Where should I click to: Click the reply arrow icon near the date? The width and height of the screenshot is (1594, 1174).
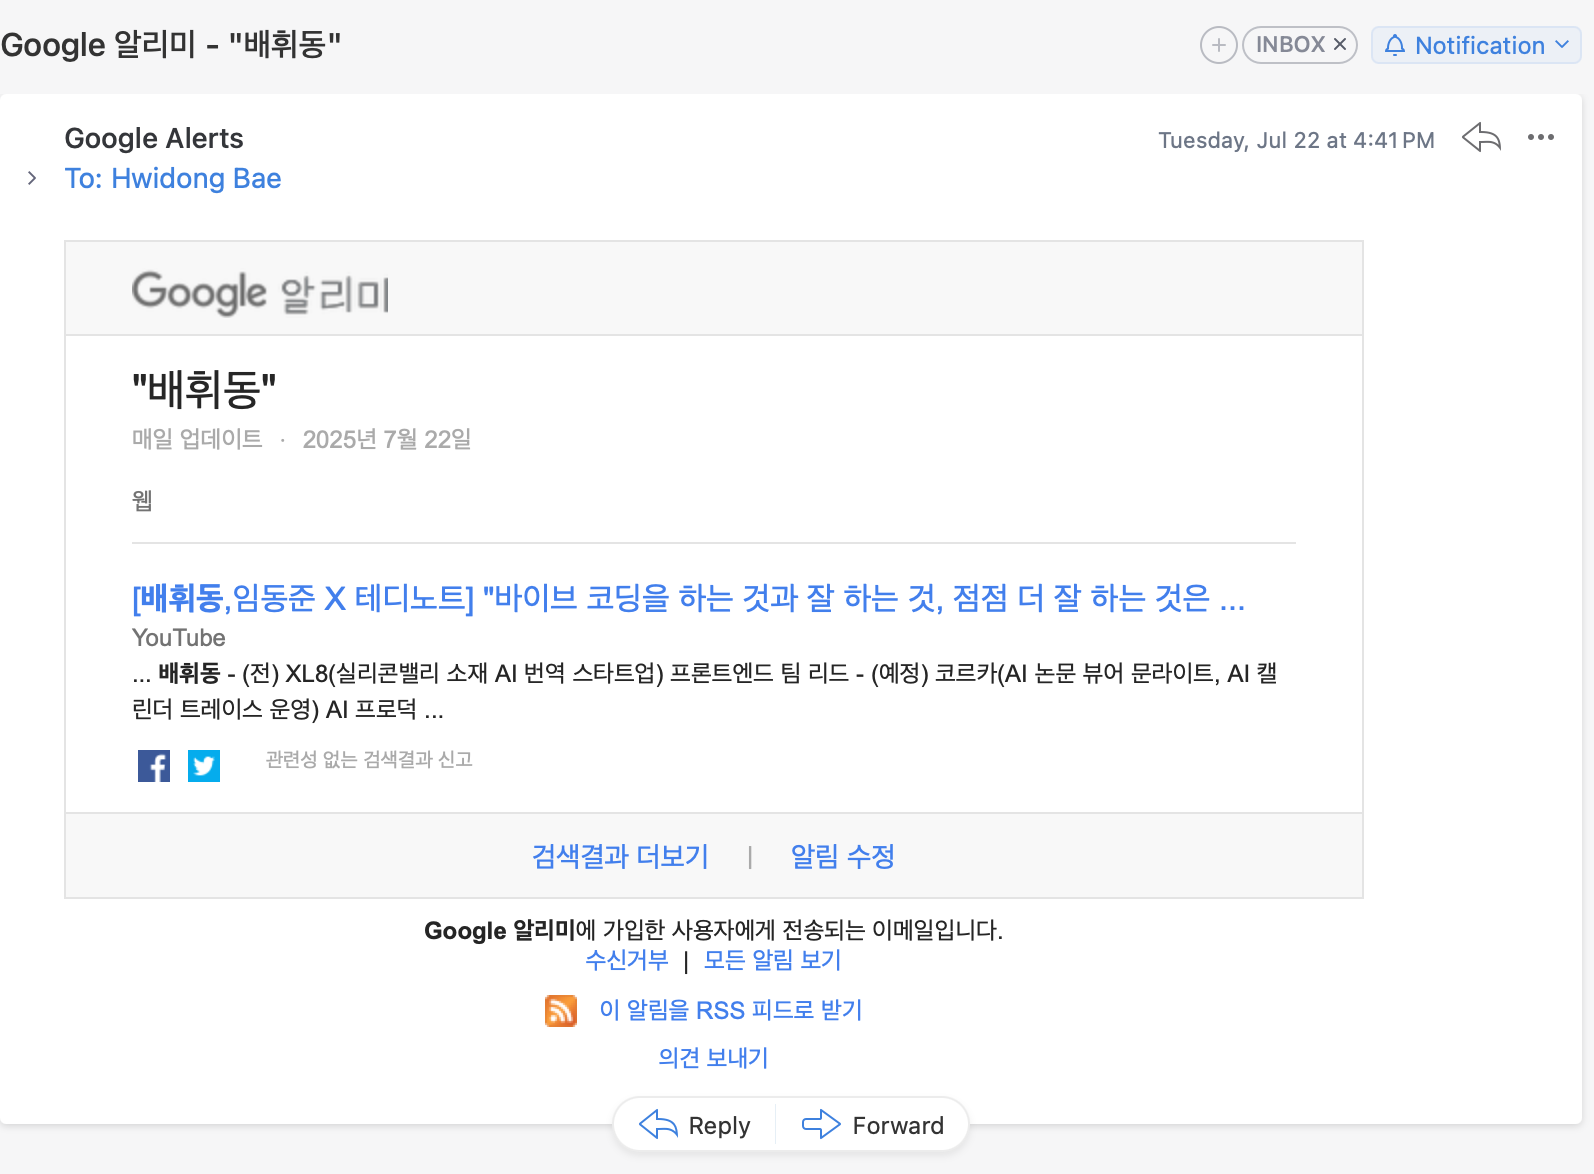(1481, 138)
